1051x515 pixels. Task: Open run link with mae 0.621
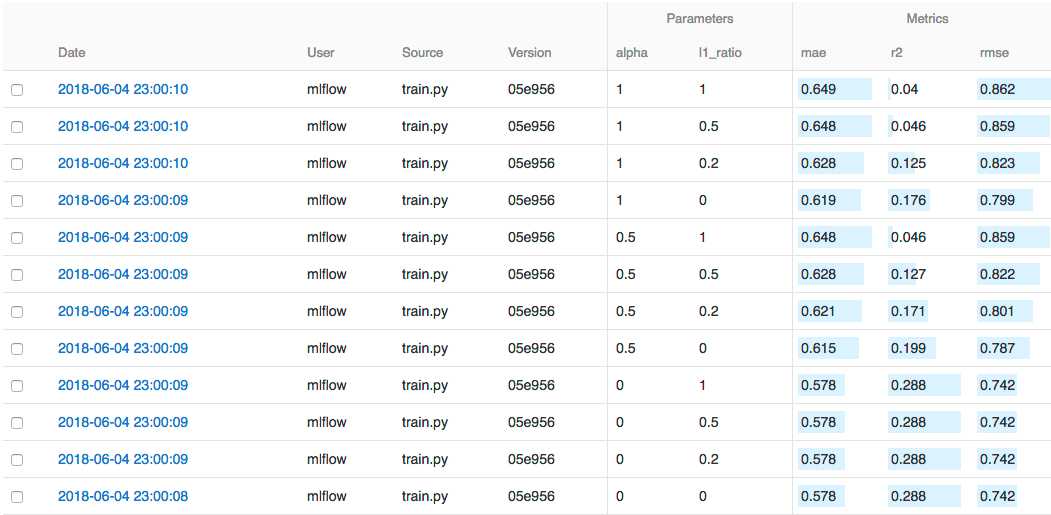pyautogui.click(x=123, y=311)
